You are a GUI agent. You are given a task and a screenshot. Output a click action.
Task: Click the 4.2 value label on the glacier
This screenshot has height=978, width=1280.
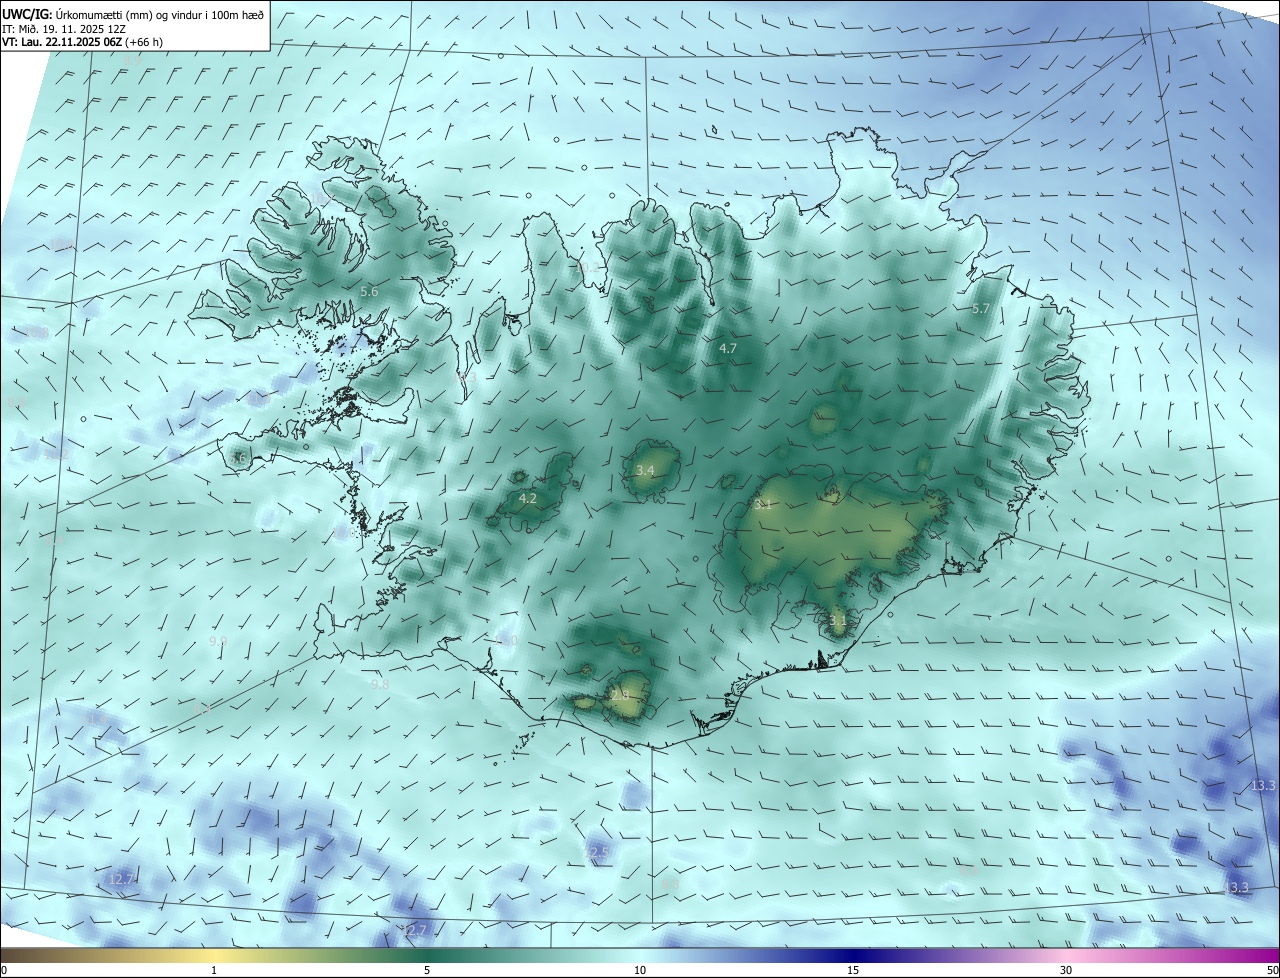click(x=528, y=498)
